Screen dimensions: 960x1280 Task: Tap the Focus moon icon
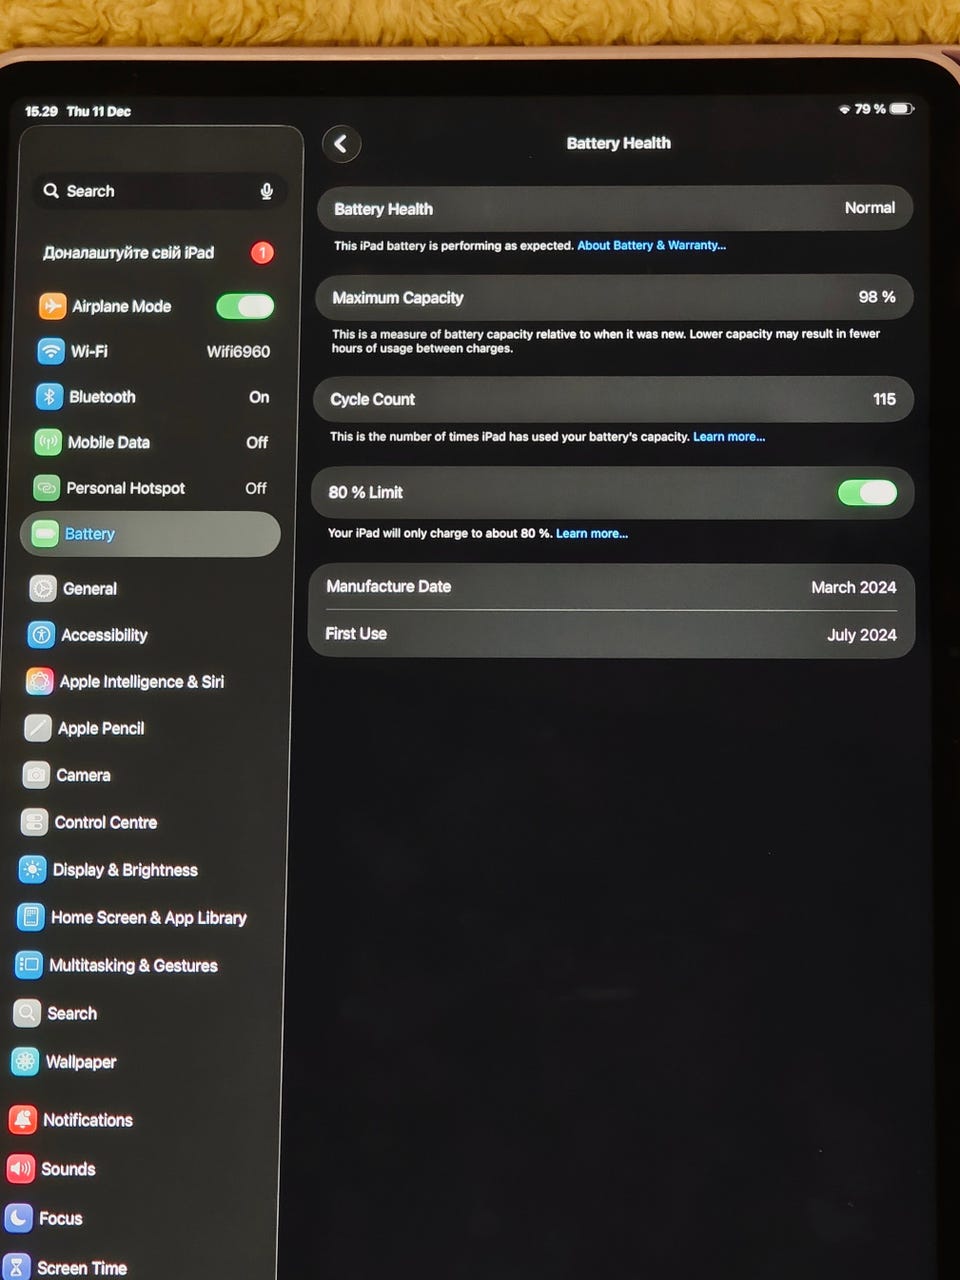point(18,1217)
